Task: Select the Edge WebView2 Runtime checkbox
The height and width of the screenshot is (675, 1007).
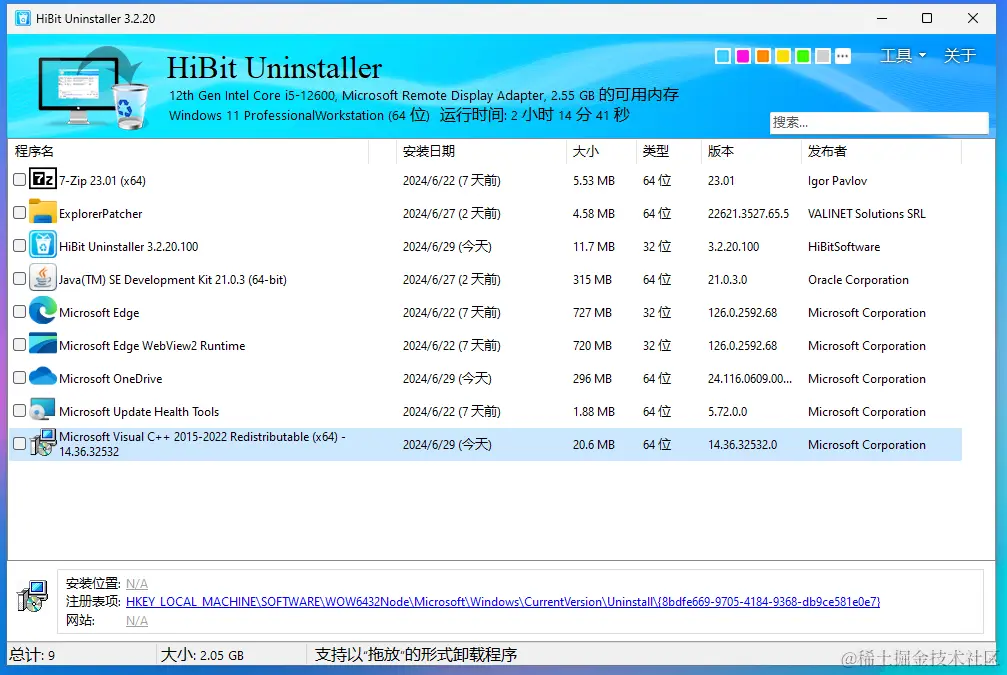Action: click(19, 344)
